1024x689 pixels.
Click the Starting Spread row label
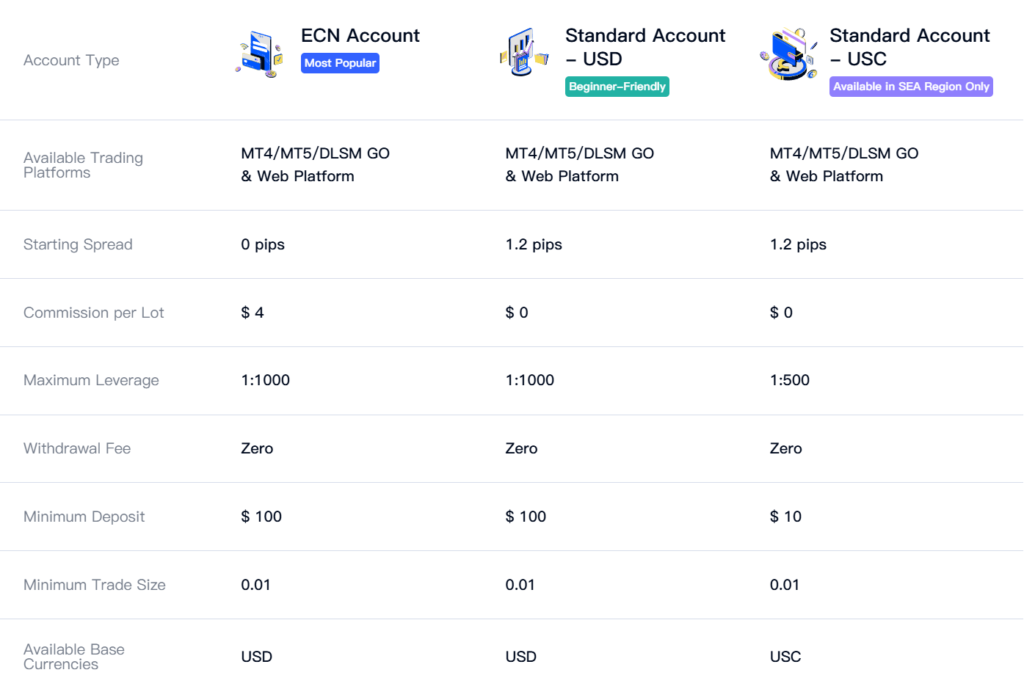coord(78,244)
